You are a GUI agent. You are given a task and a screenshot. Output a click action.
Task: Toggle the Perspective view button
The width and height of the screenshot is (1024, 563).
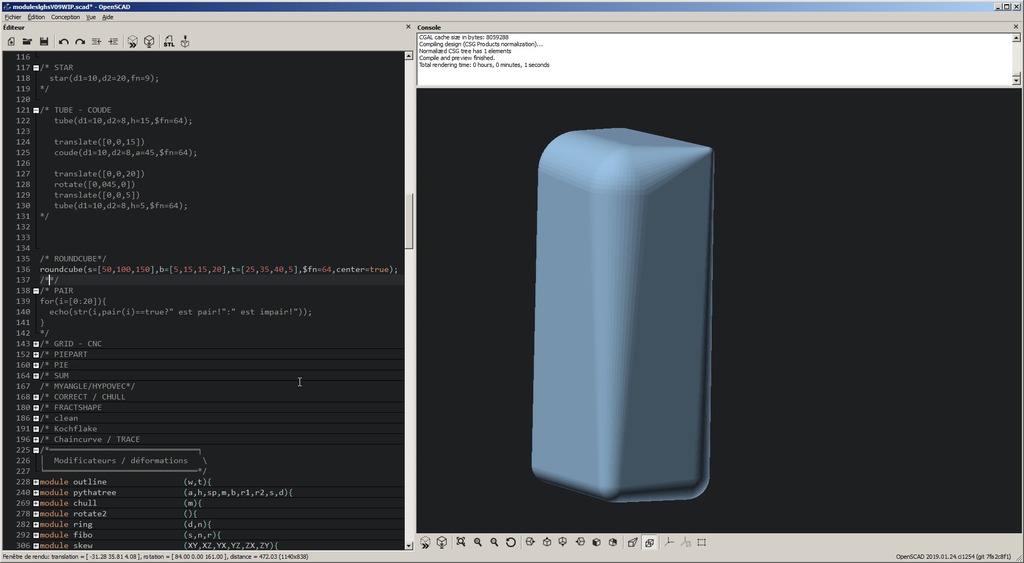(x=632, y=542)
